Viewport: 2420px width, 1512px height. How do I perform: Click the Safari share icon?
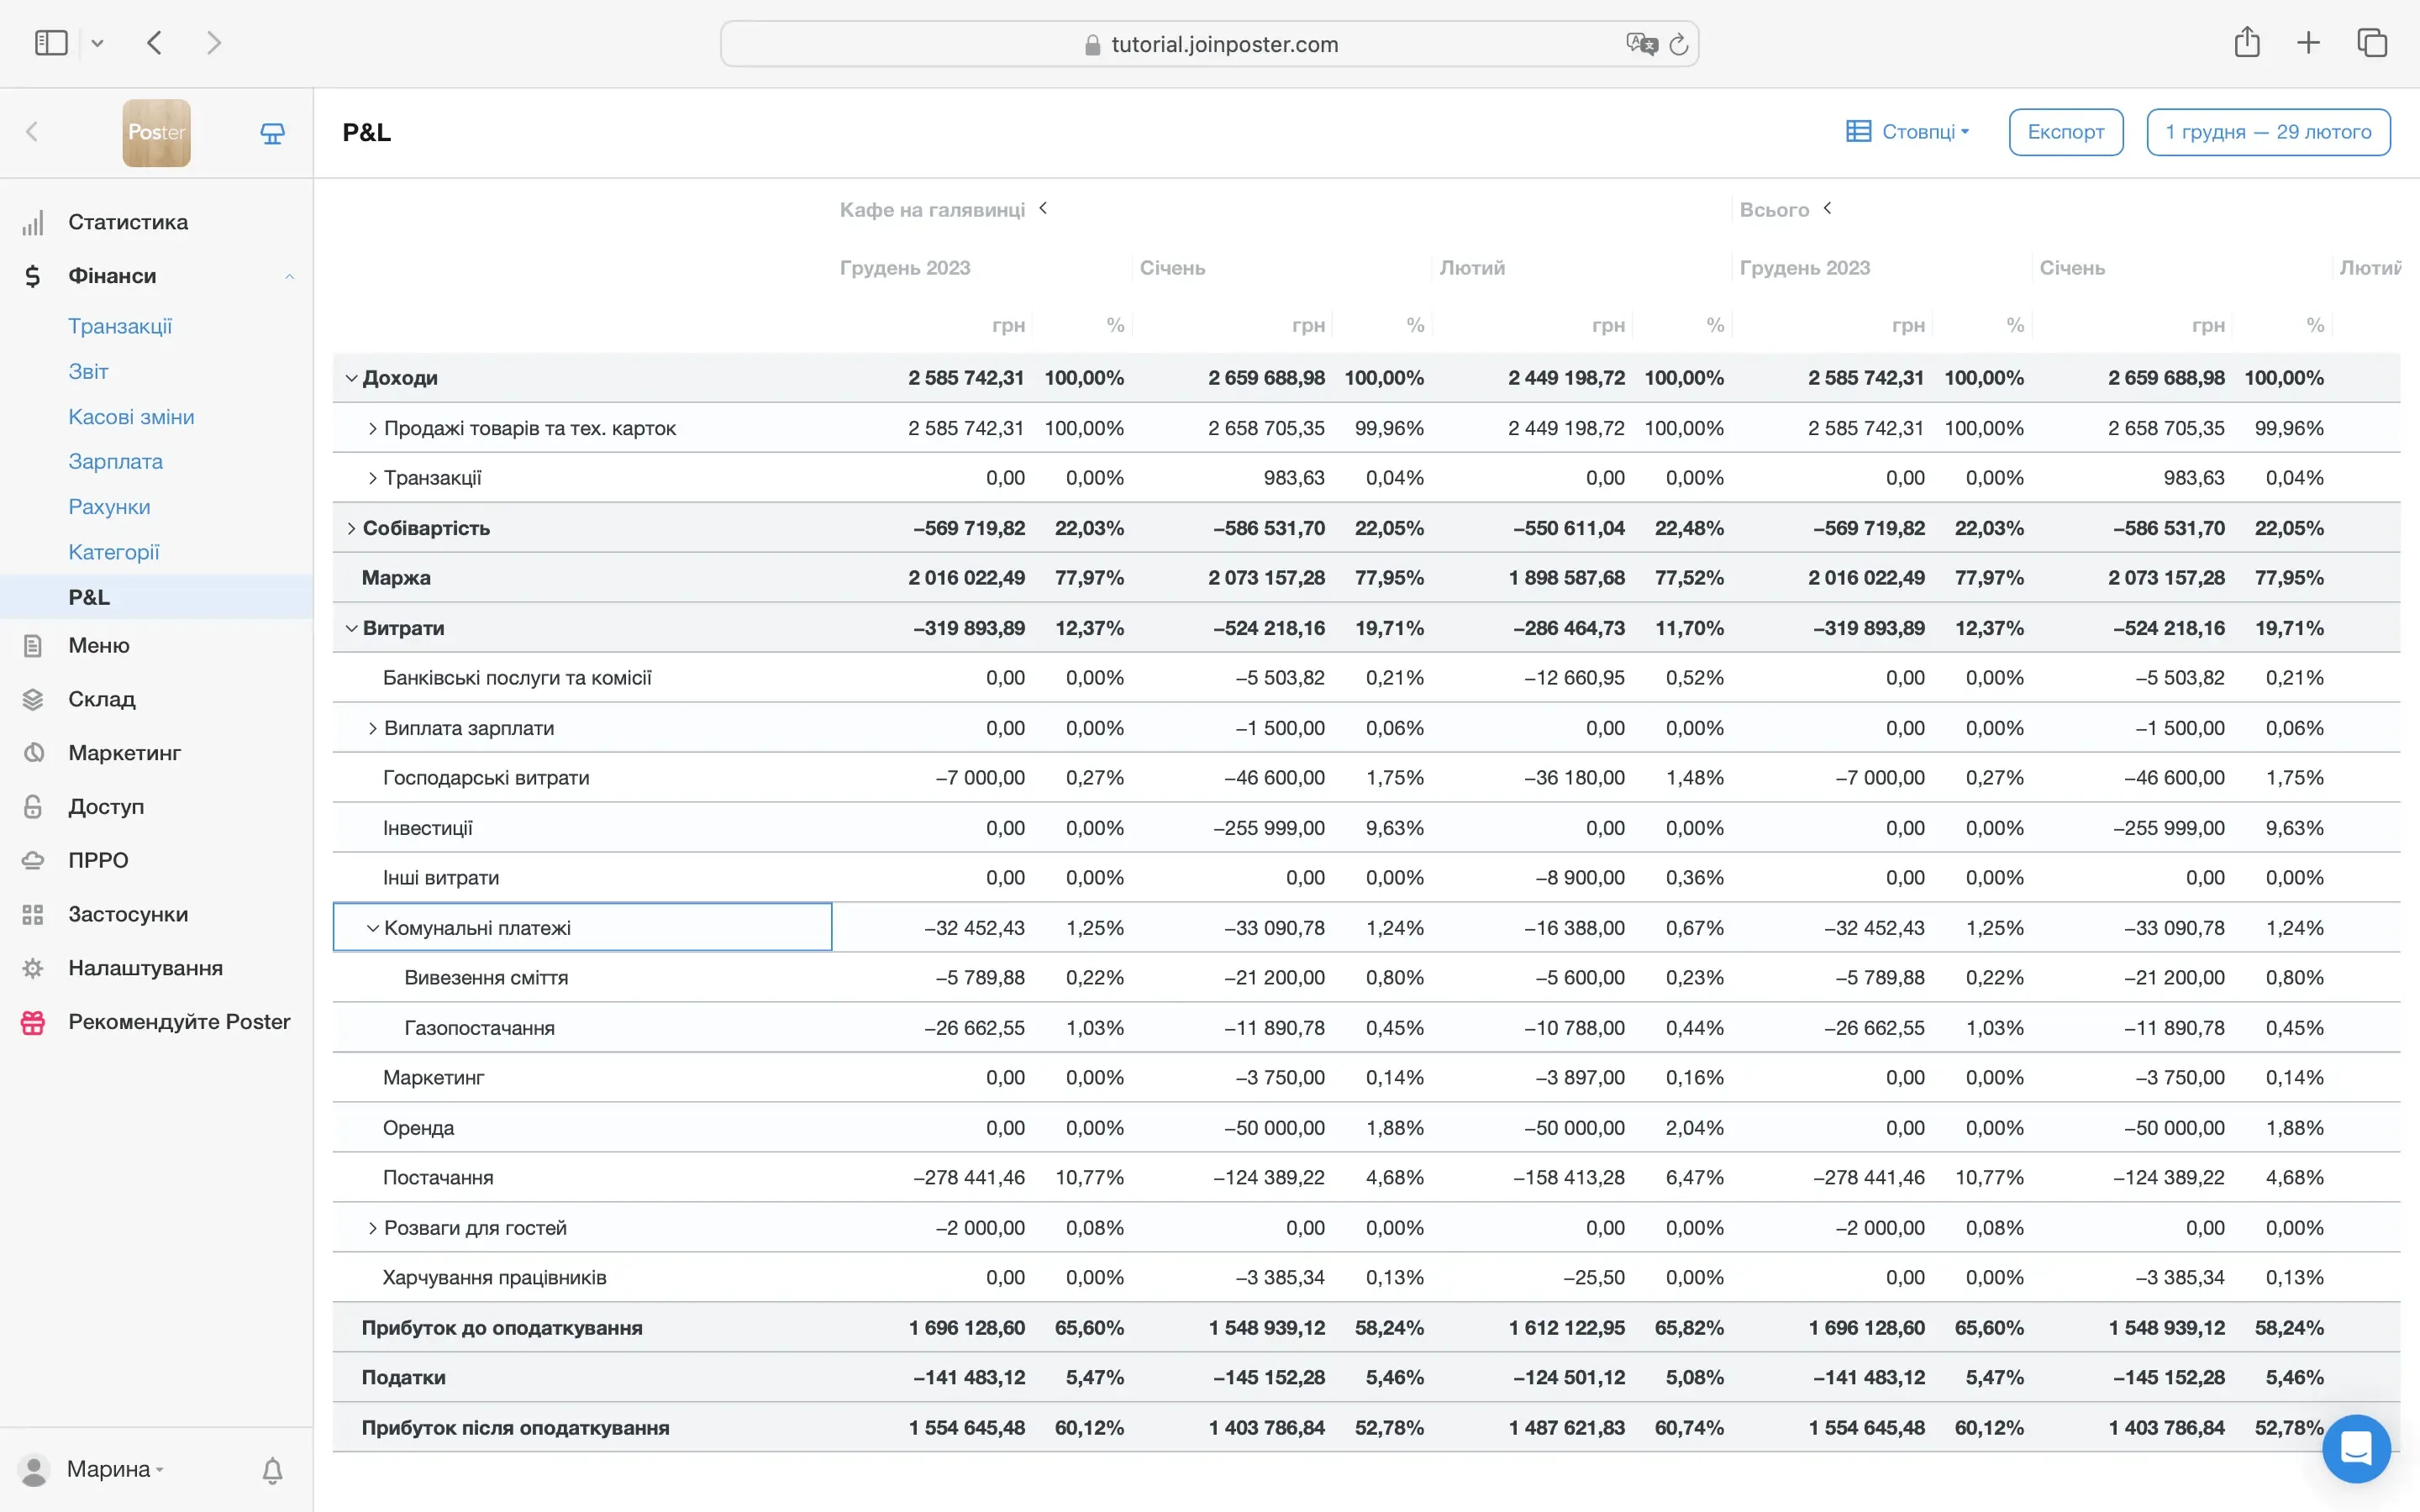click(2246, 43)
